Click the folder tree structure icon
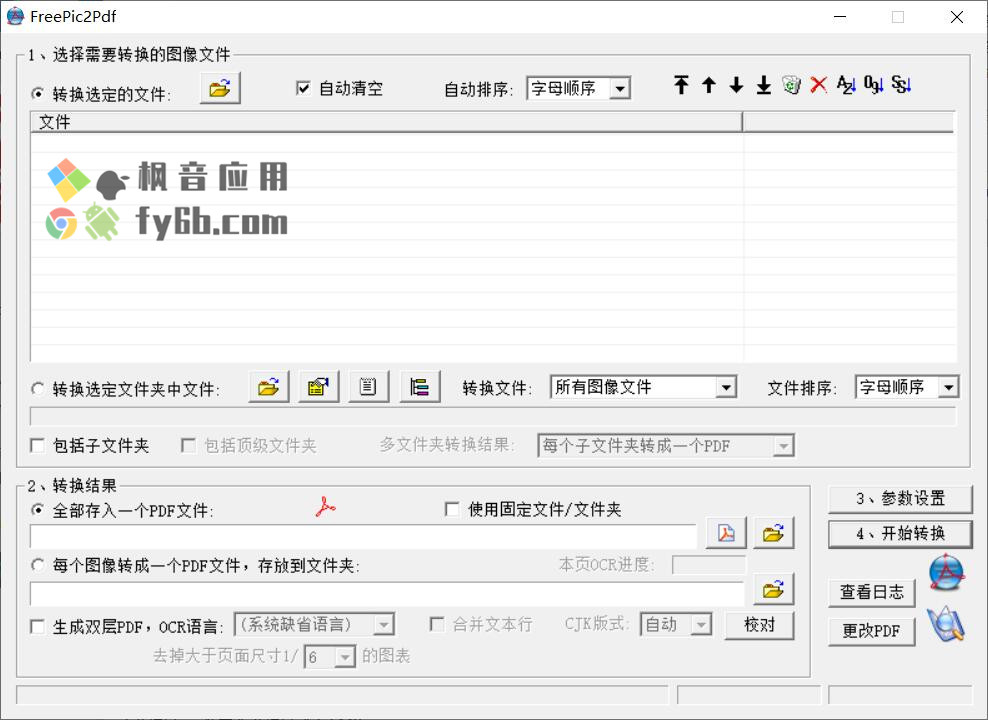 (x=420, y=387)
